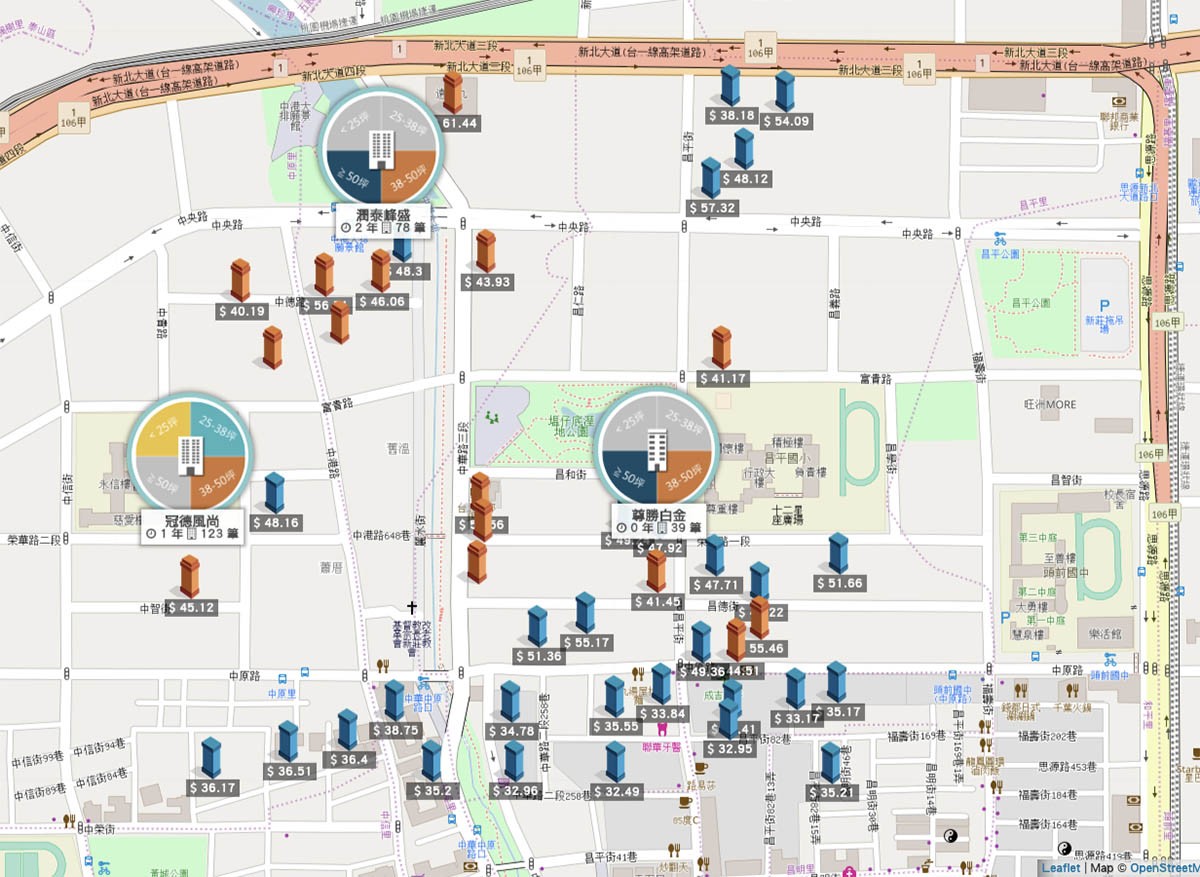Select dark blue ≥50坪 segment of 尊勝白金

point(628,473)
